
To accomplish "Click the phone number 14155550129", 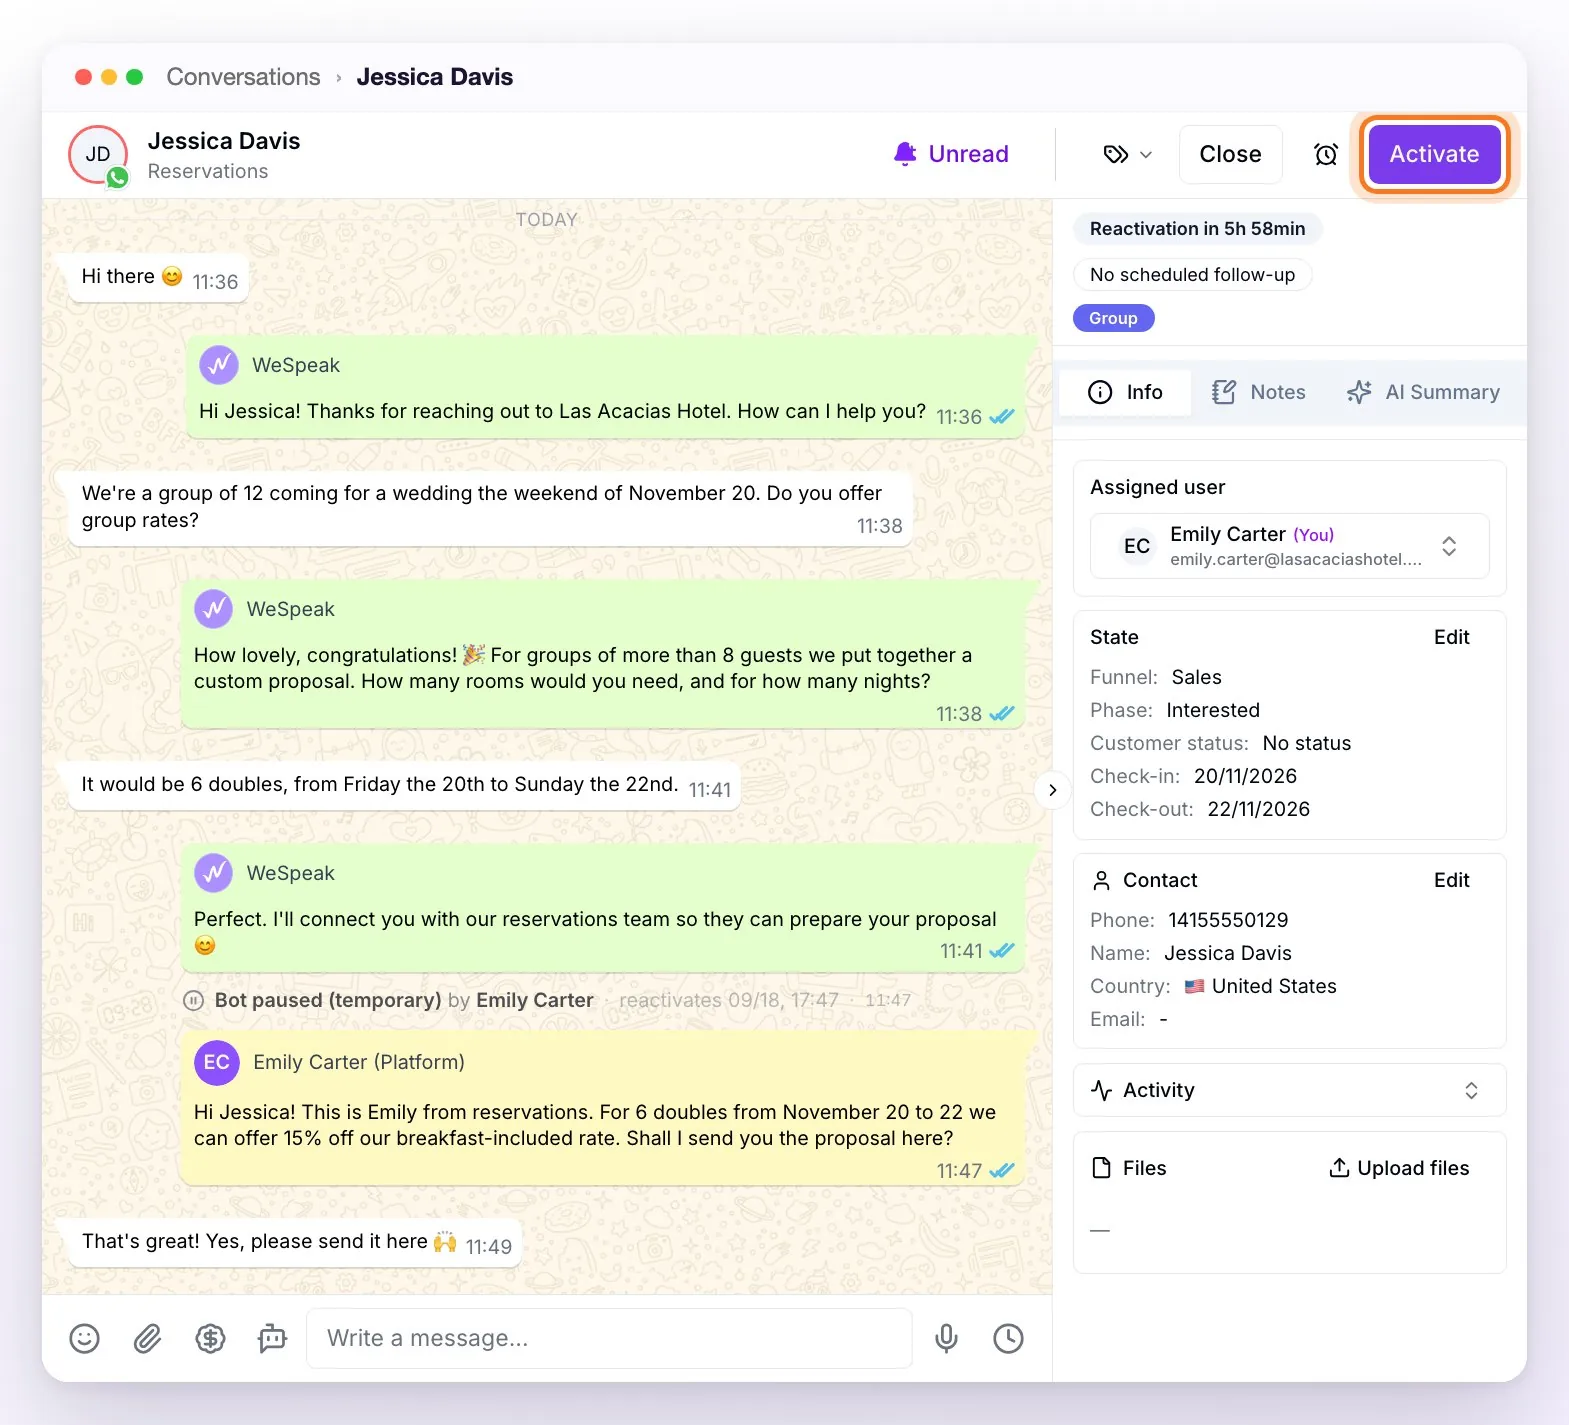I will tap(1228, 920).
